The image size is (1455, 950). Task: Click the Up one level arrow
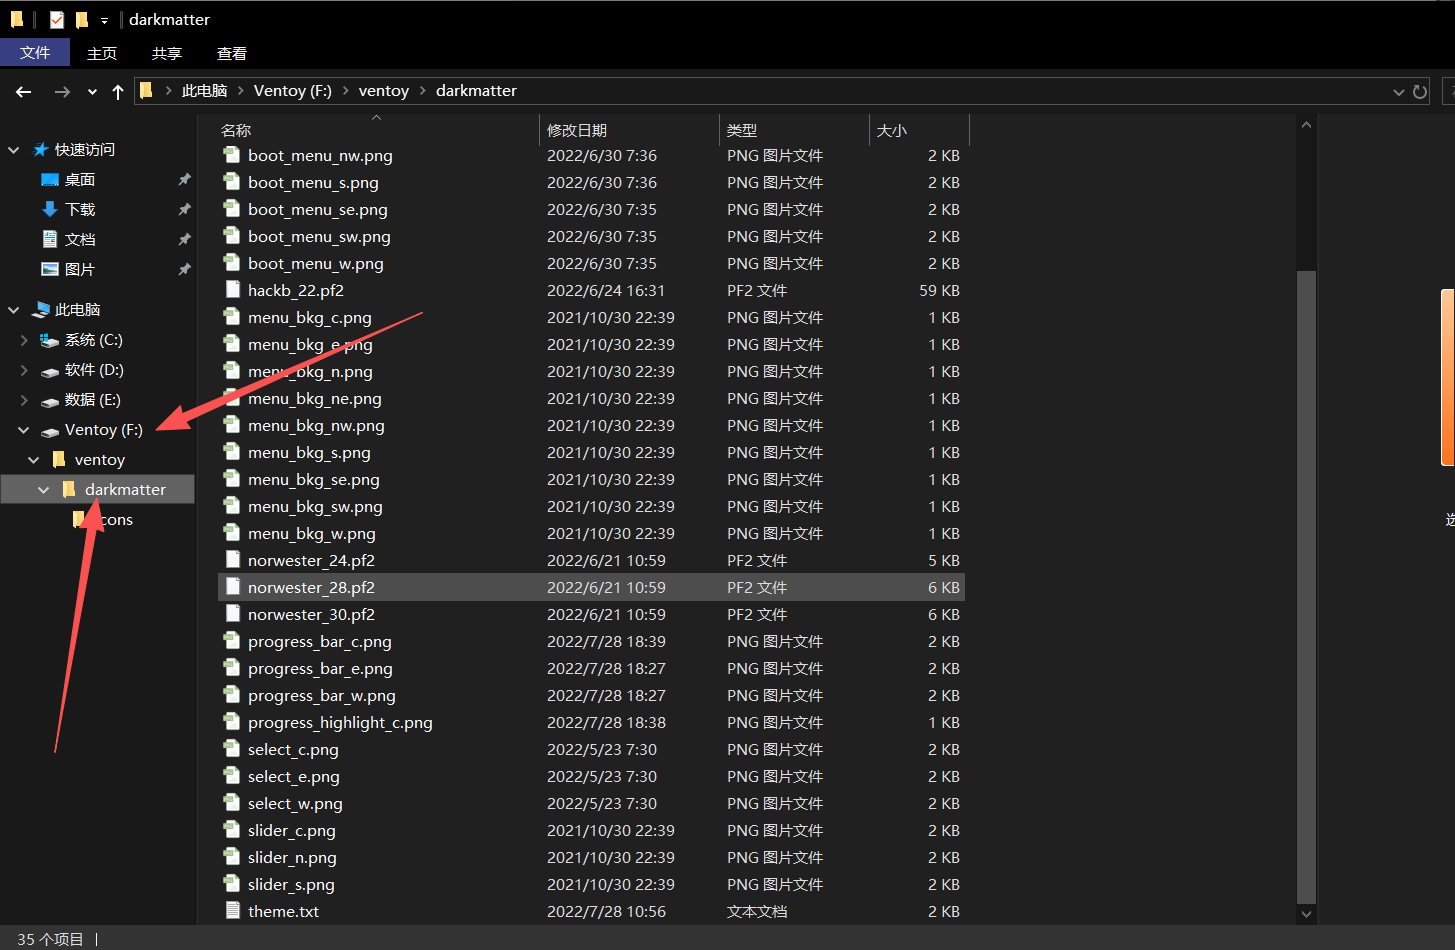(x=118, y=92)
